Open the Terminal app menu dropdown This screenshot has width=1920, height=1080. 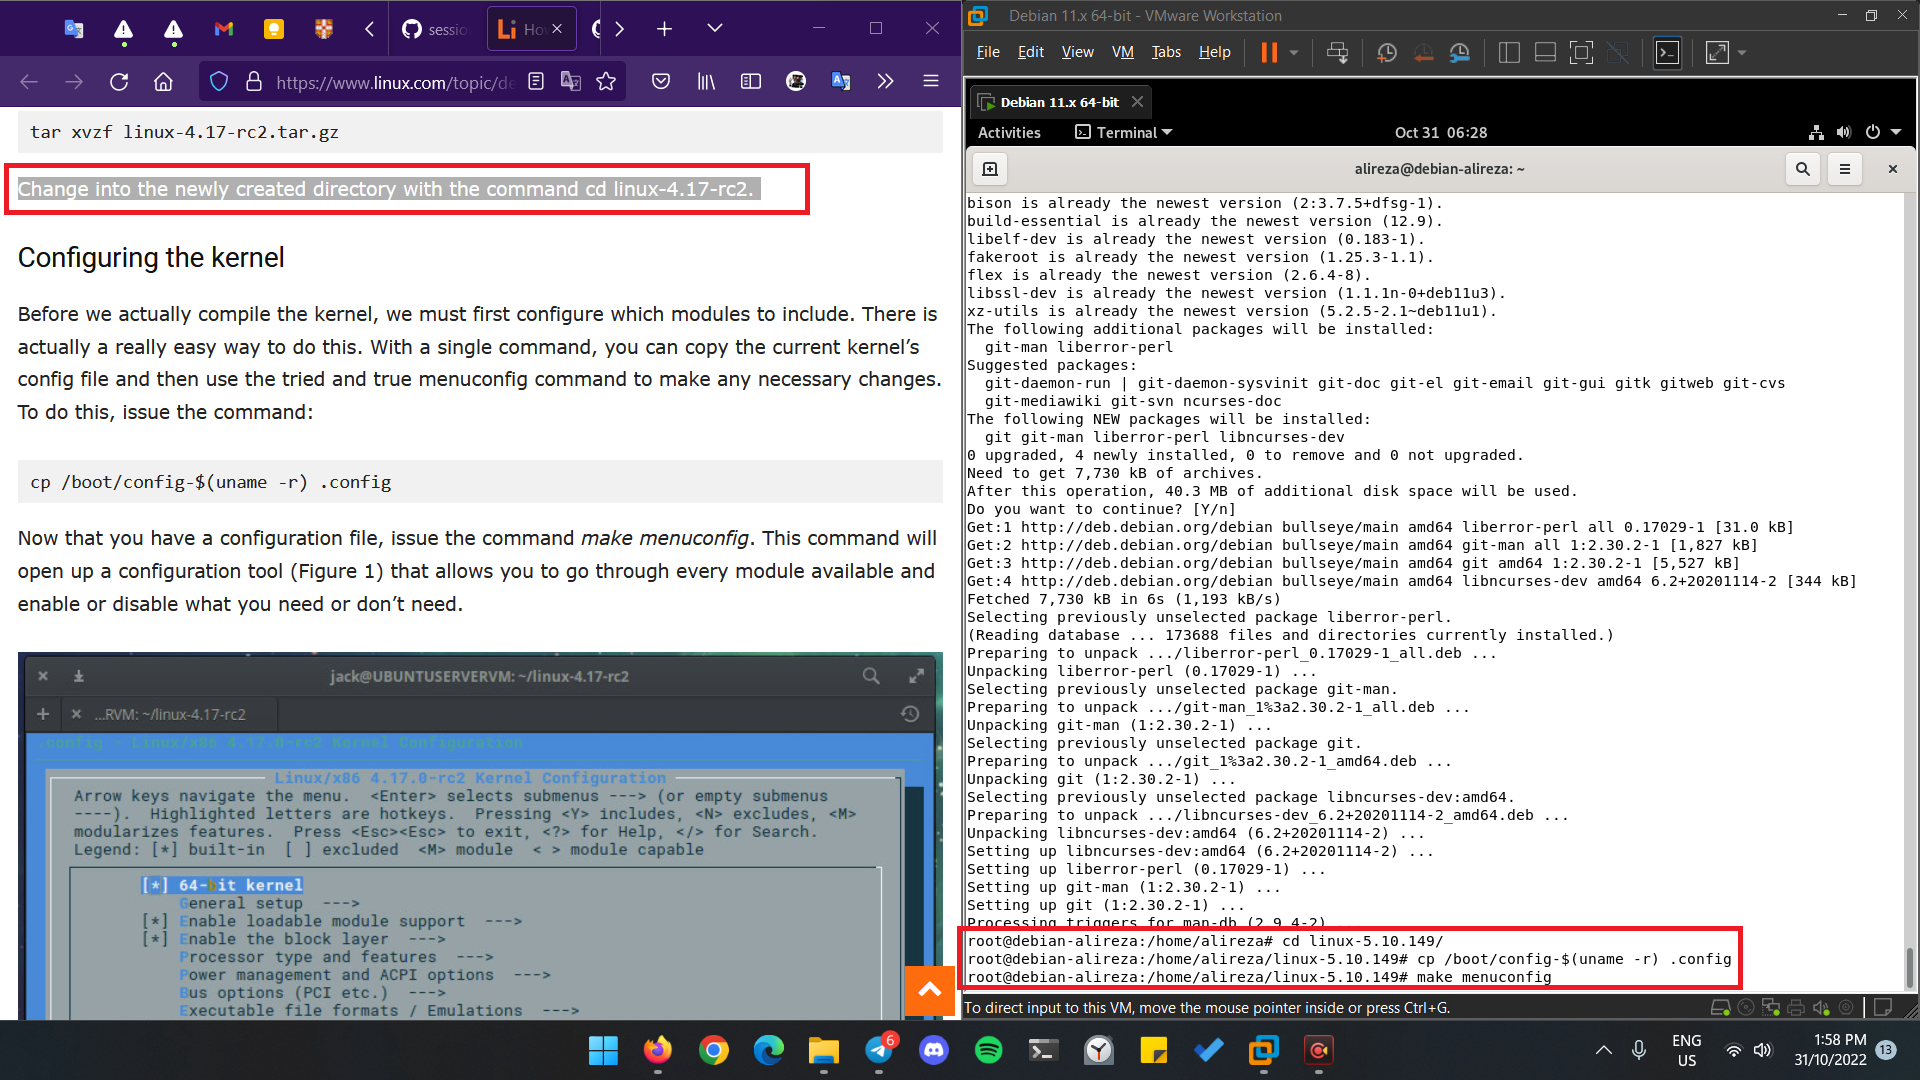[x=1123, y=132]
